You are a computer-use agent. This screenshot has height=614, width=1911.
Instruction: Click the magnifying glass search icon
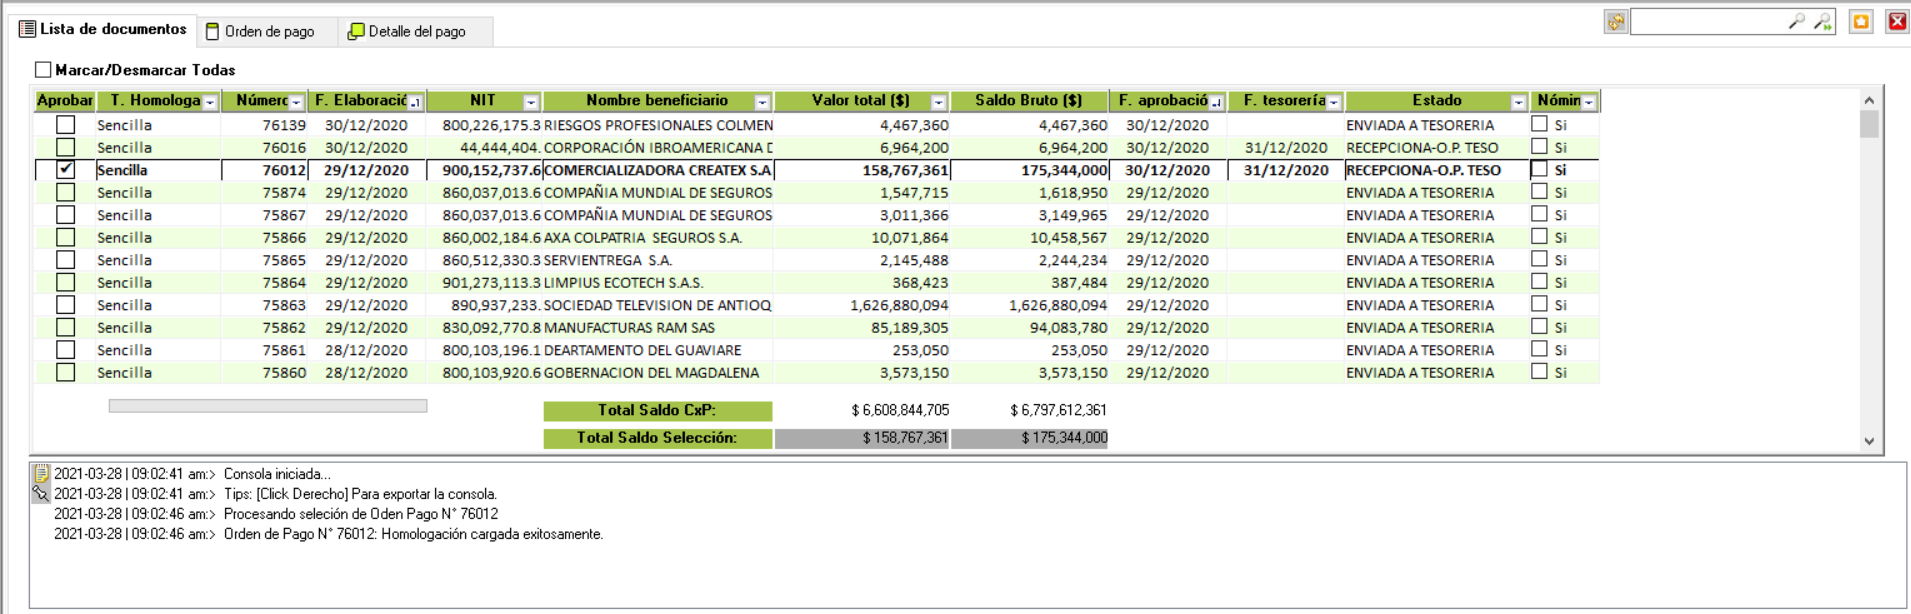point(1796,21)
